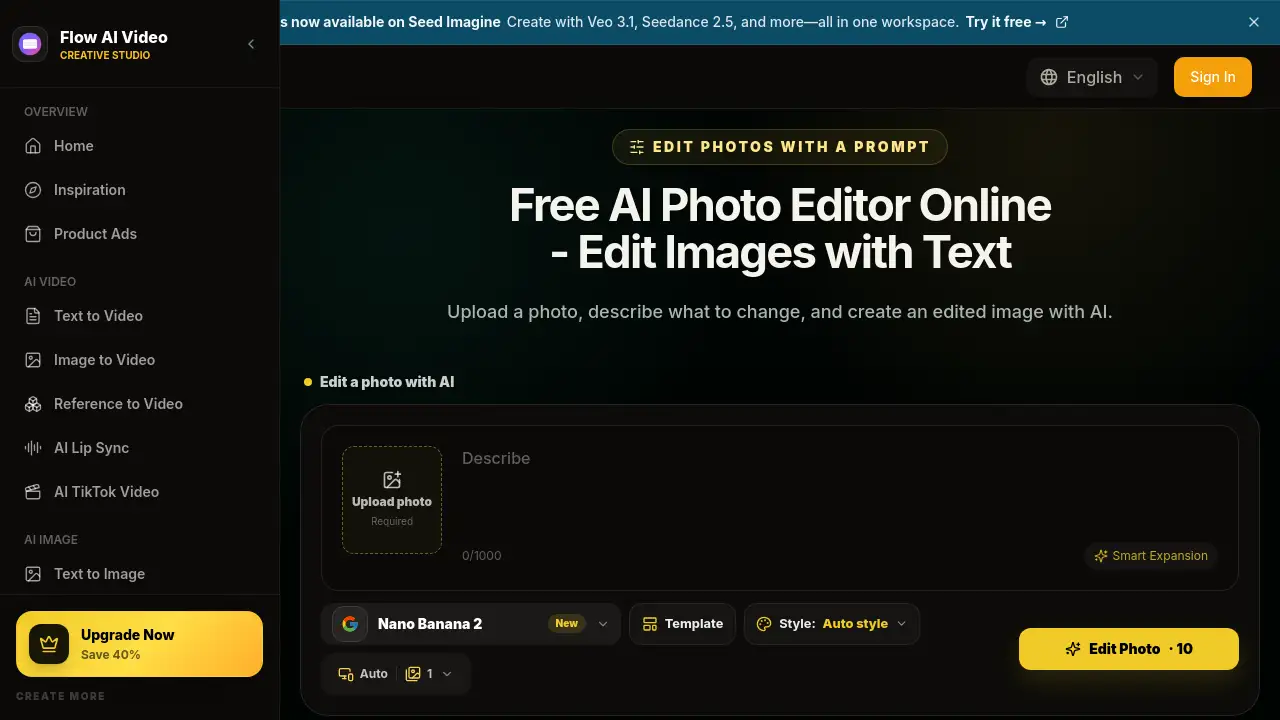Select Text to Video in sidebar
The image size is (1280, 720).
pyautogui.click(x=139, y=316)
